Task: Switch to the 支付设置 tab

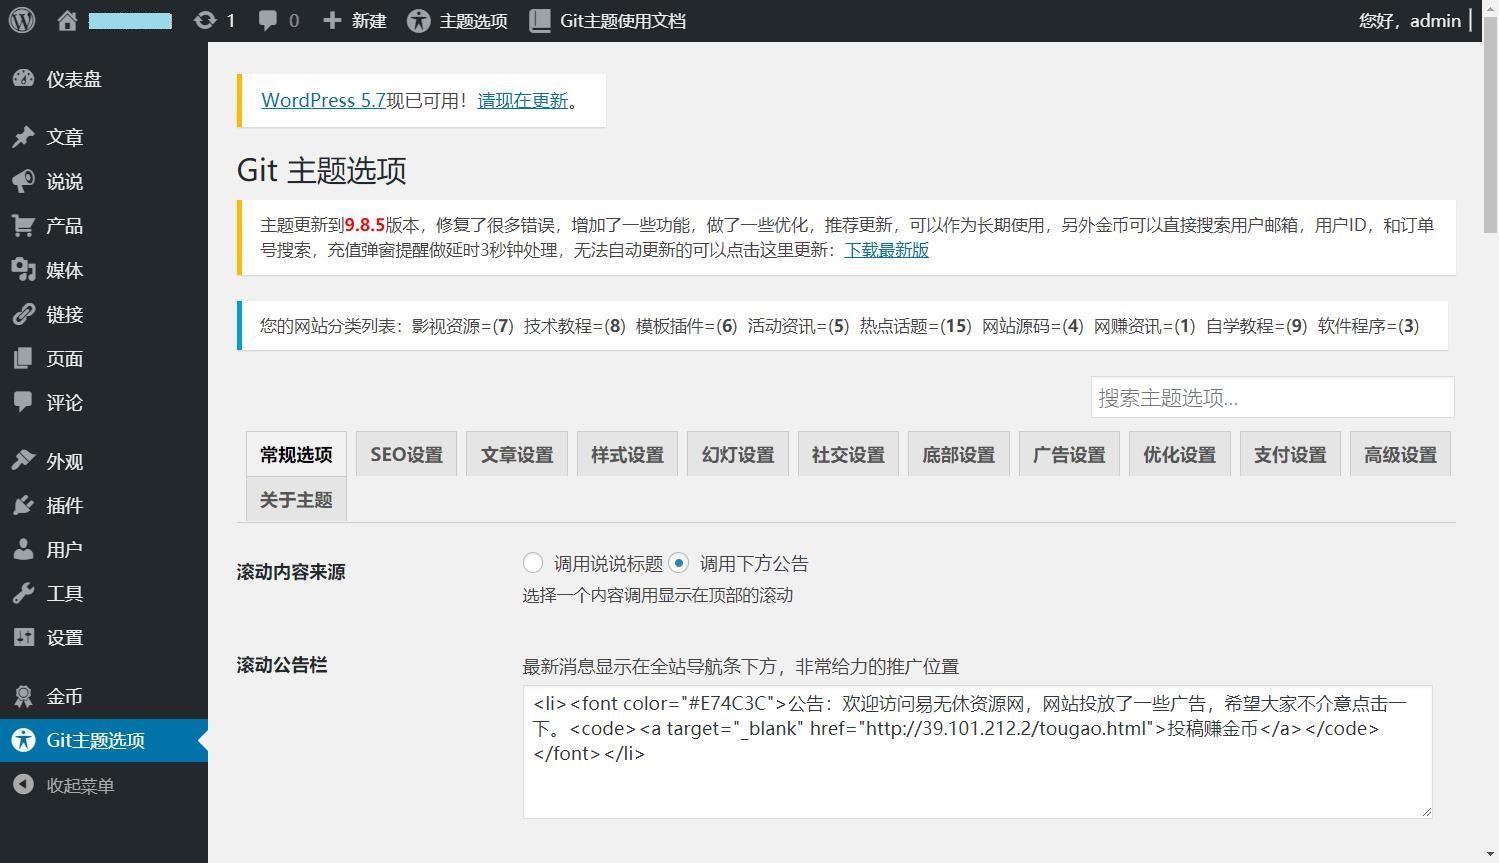Action: (x=1289, y=454)
